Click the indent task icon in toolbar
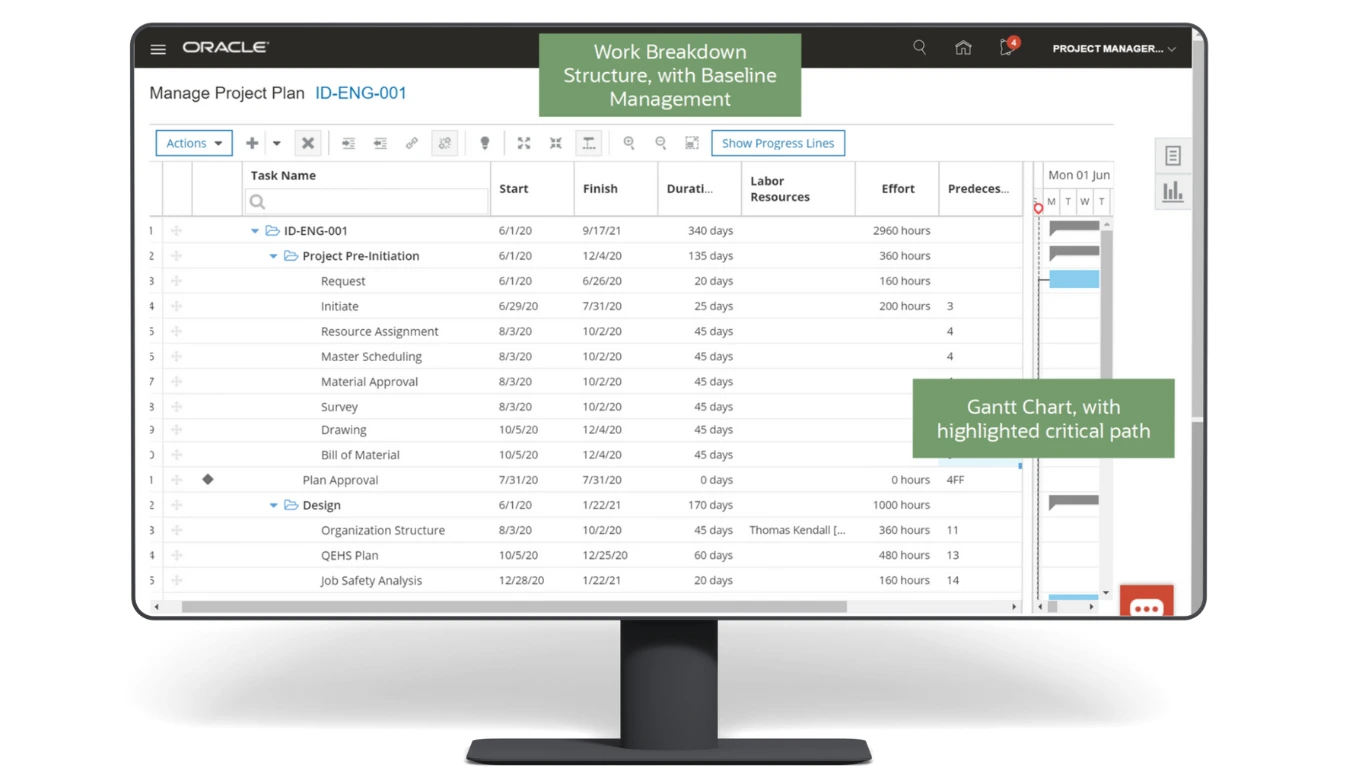The height and width of the screenshot is (768, 1366). 348,143
